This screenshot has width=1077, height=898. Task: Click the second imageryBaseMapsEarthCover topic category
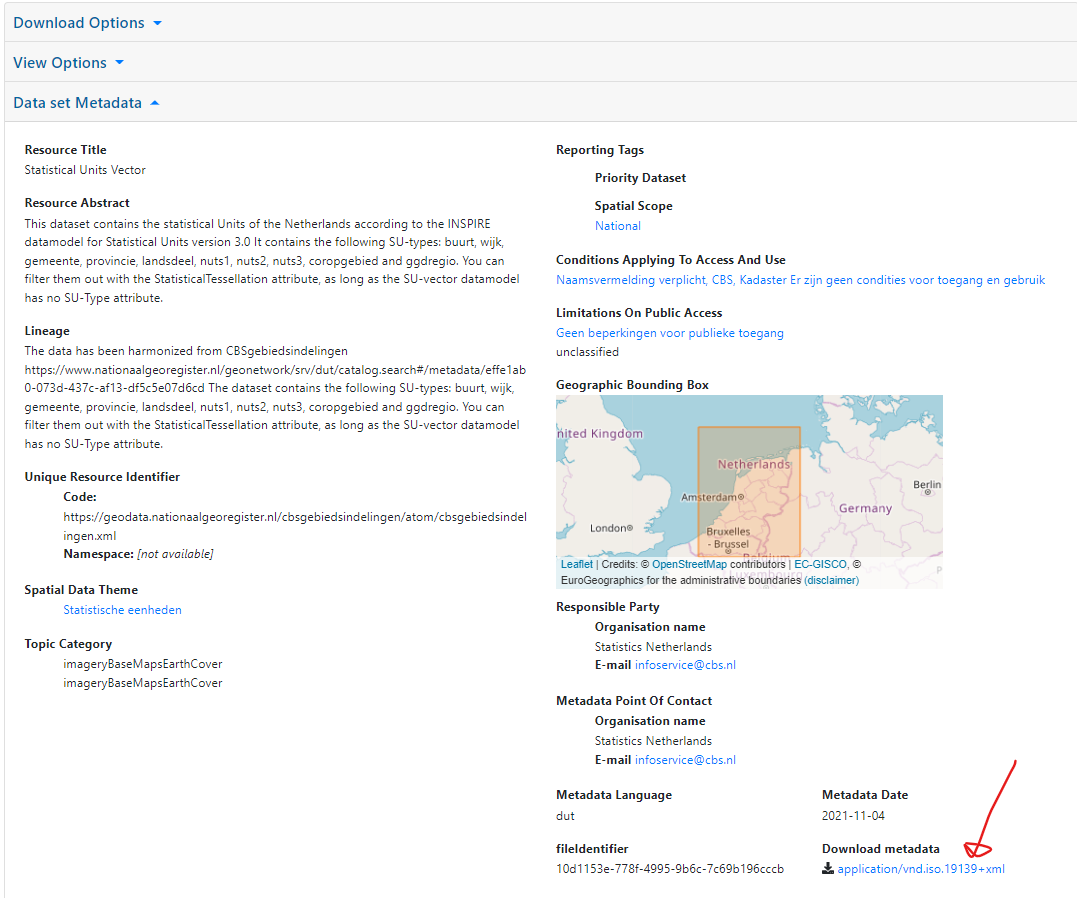[x=143, y=683]
